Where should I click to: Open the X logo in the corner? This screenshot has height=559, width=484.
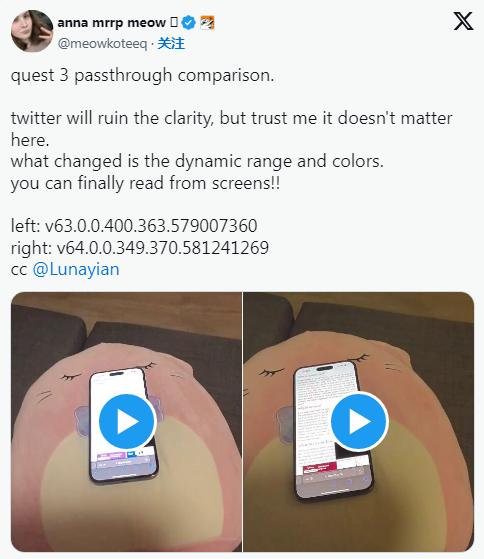click(463, 21)
